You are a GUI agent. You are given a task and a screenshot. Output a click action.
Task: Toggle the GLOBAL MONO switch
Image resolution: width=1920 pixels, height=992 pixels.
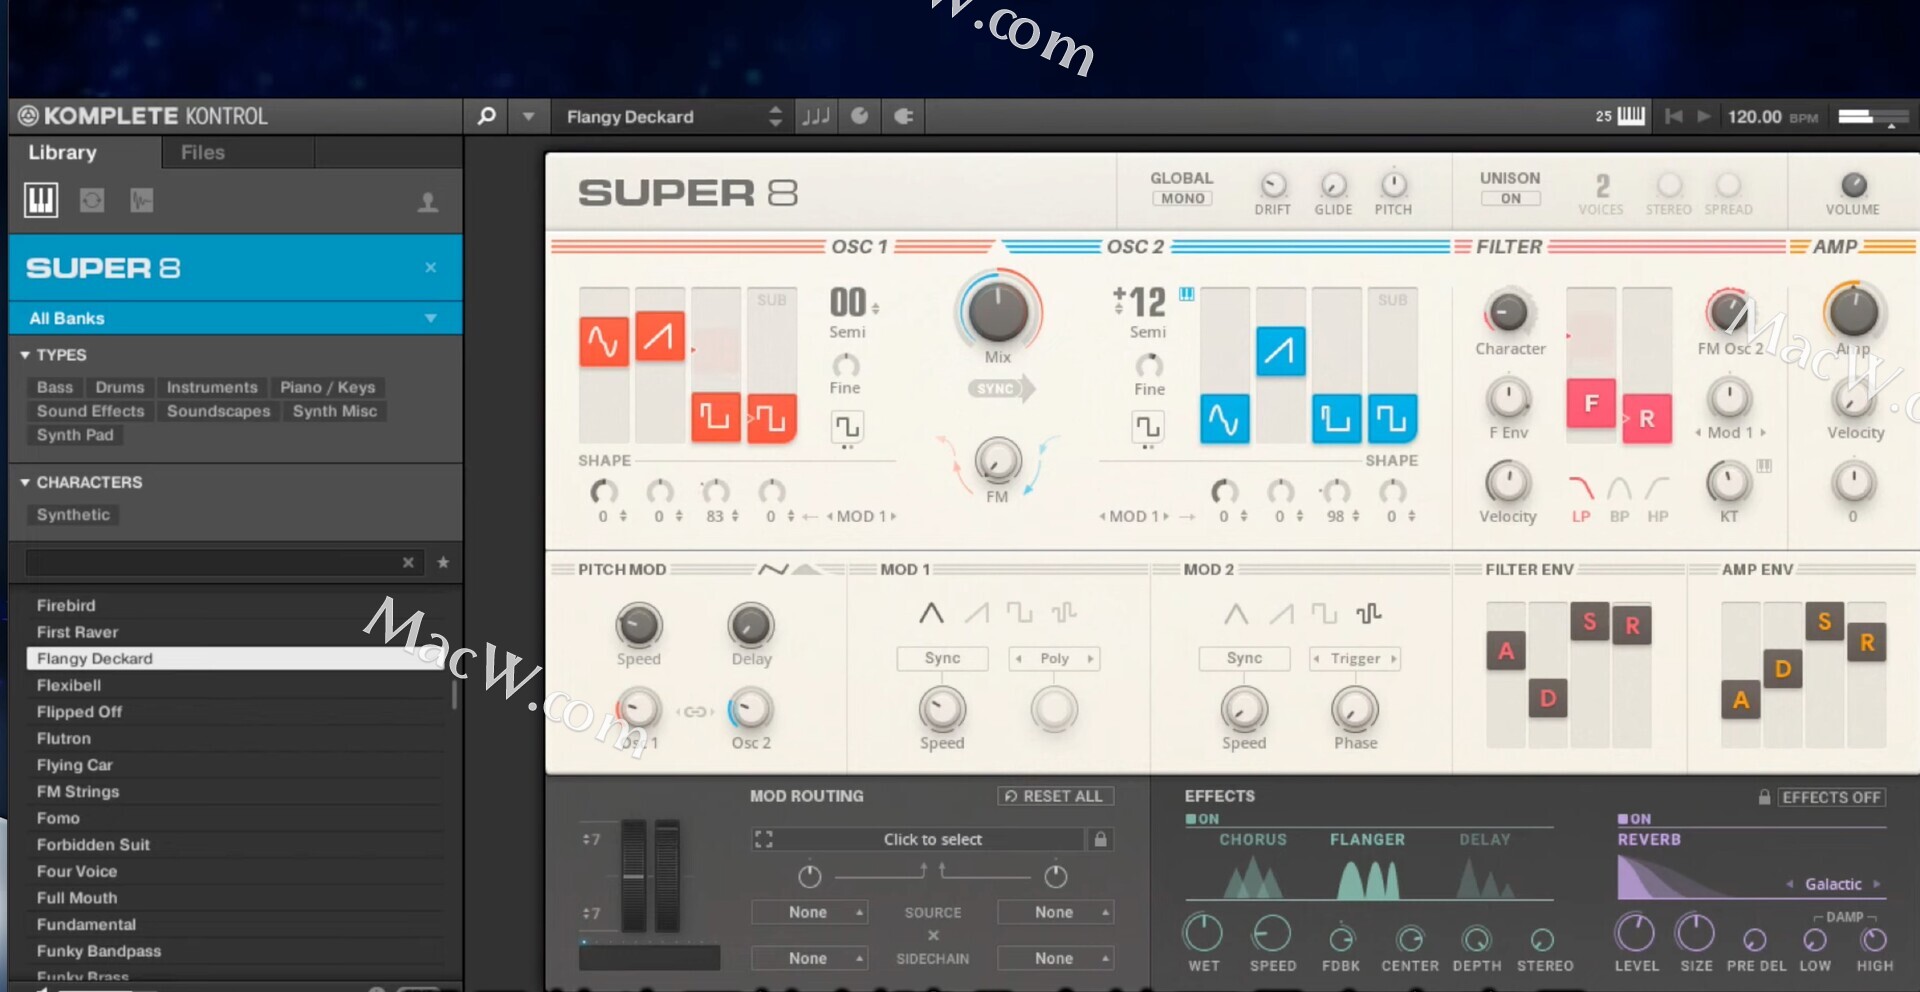[1182, 198]
